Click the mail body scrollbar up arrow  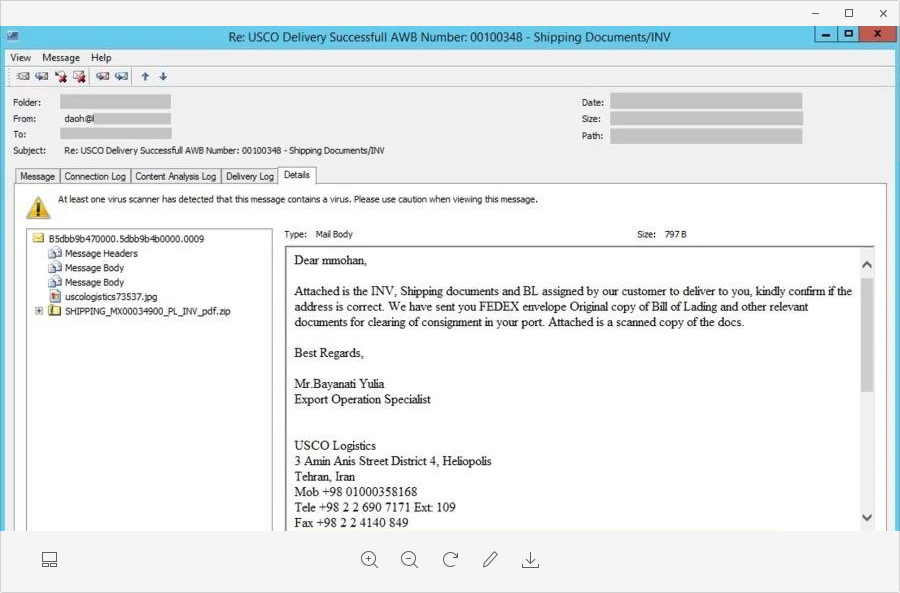[x=867, y=265]
